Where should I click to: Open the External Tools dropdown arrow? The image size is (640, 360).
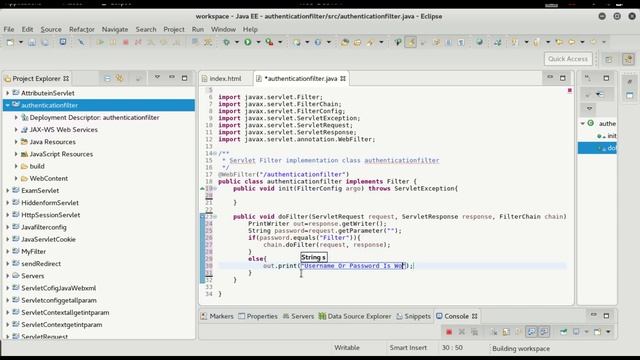click(x=280, y=42)
